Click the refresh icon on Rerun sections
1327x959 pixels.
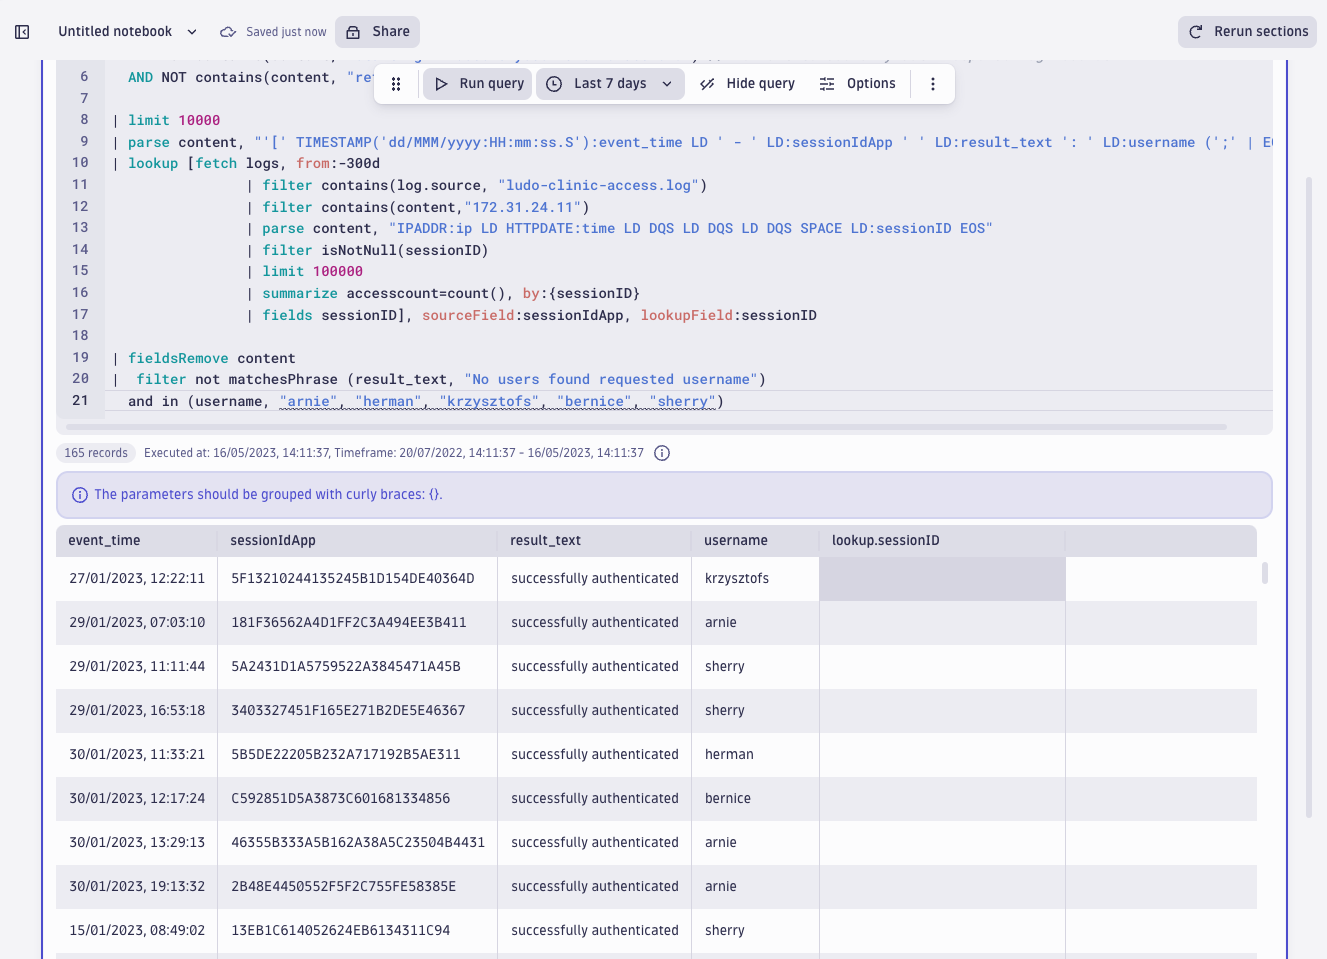(x=1196, y=31)
